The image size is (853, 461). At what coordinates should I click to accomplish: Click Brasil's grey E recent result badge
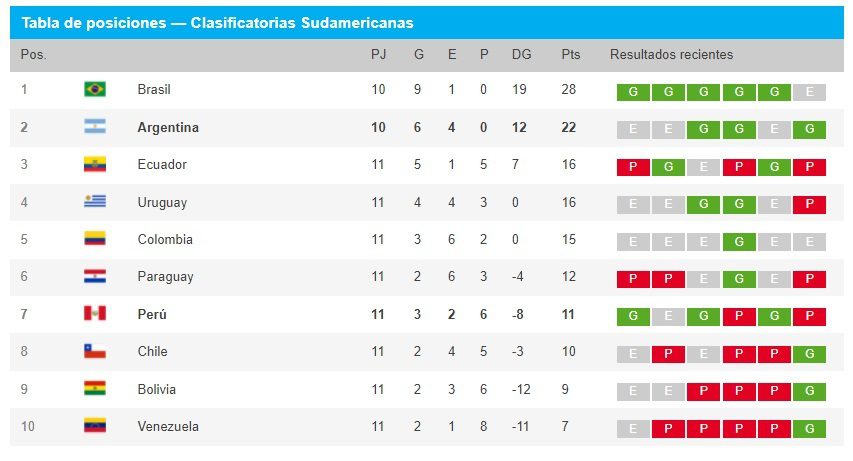tap(809, 92)
